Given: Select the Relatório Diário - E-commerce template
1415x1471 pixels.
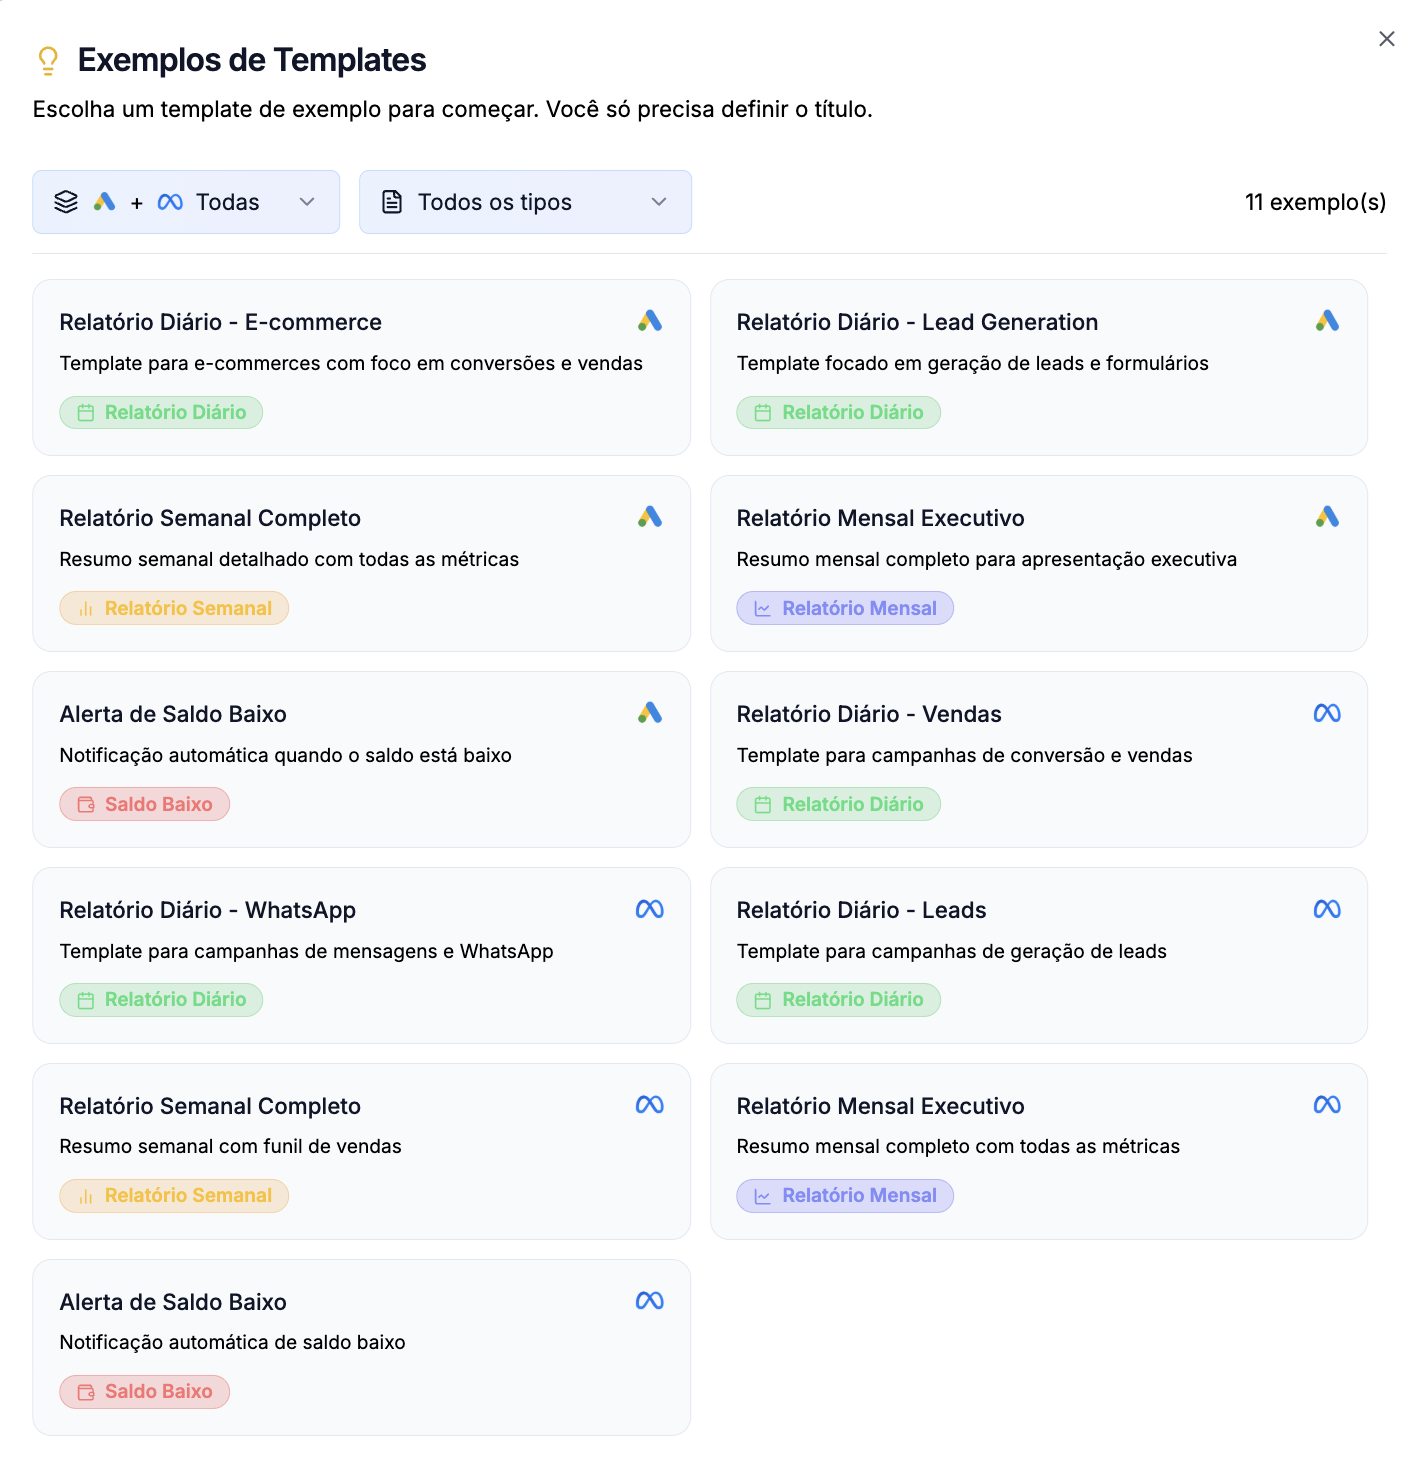Looking at the screenshot, I should tap(361, 366).
